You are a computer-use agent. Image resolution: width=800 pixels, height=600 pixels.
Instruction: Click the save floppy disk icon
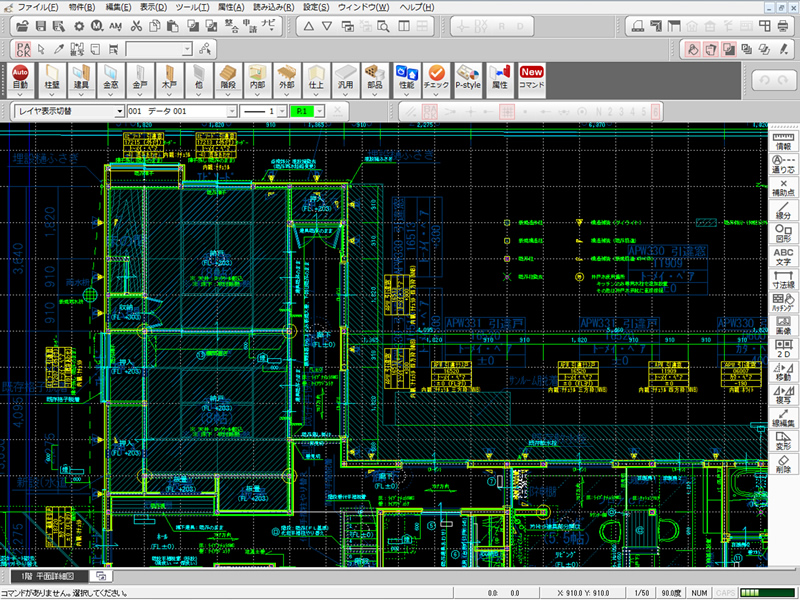41,26
